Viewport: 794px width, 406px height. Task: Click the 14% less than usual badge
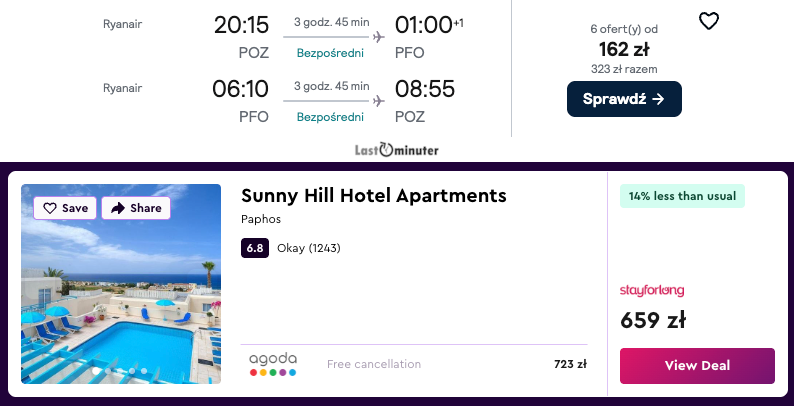[x=682, y=196]
